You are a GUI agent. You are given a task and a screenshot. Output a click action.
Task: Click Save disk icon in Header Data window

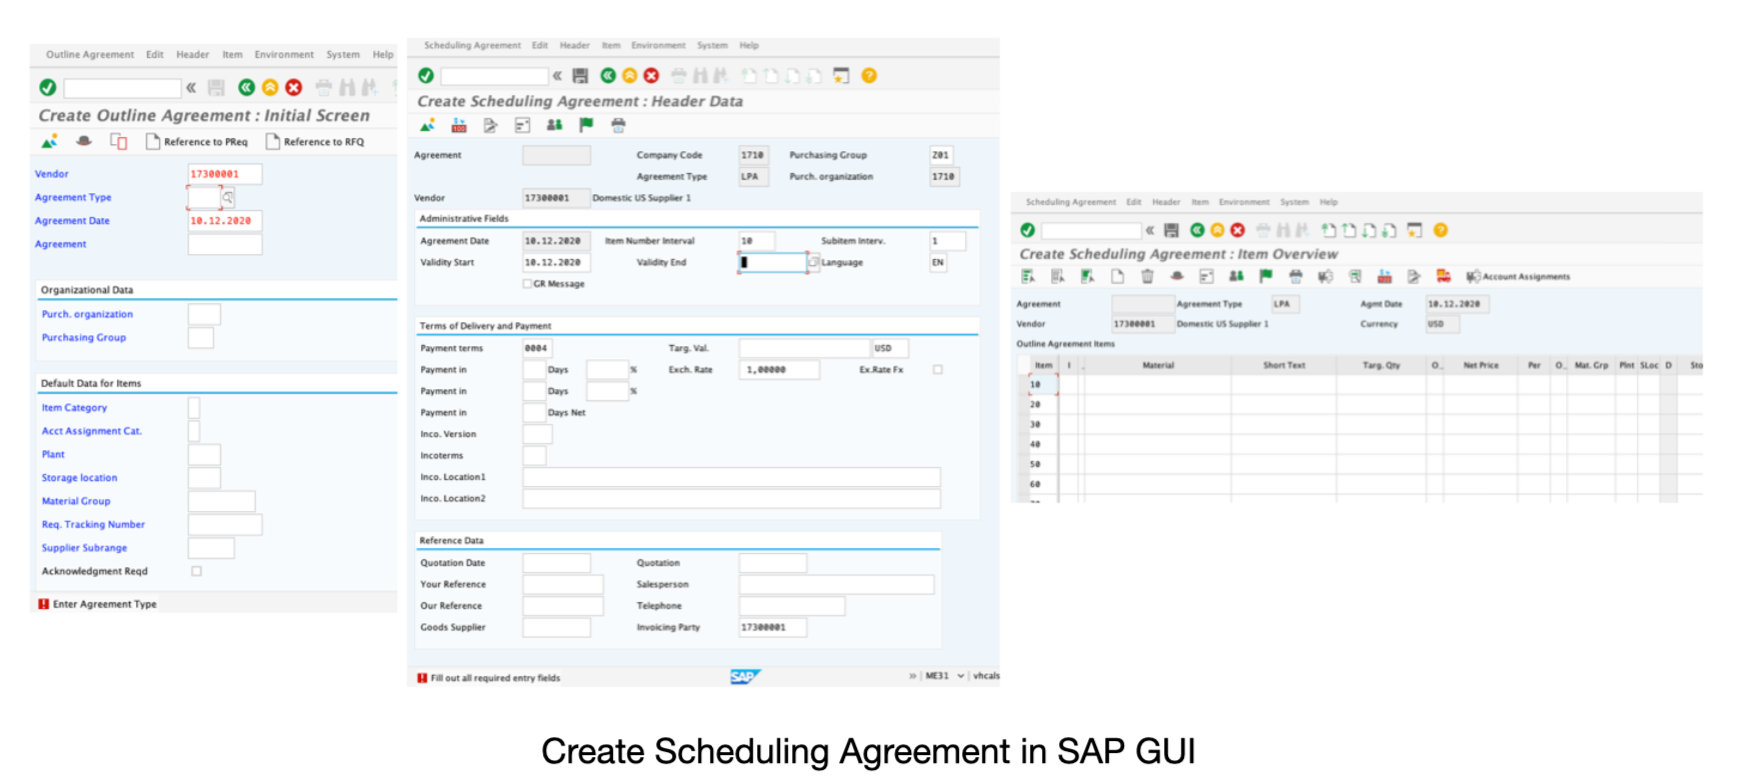(x=580, y=75)
